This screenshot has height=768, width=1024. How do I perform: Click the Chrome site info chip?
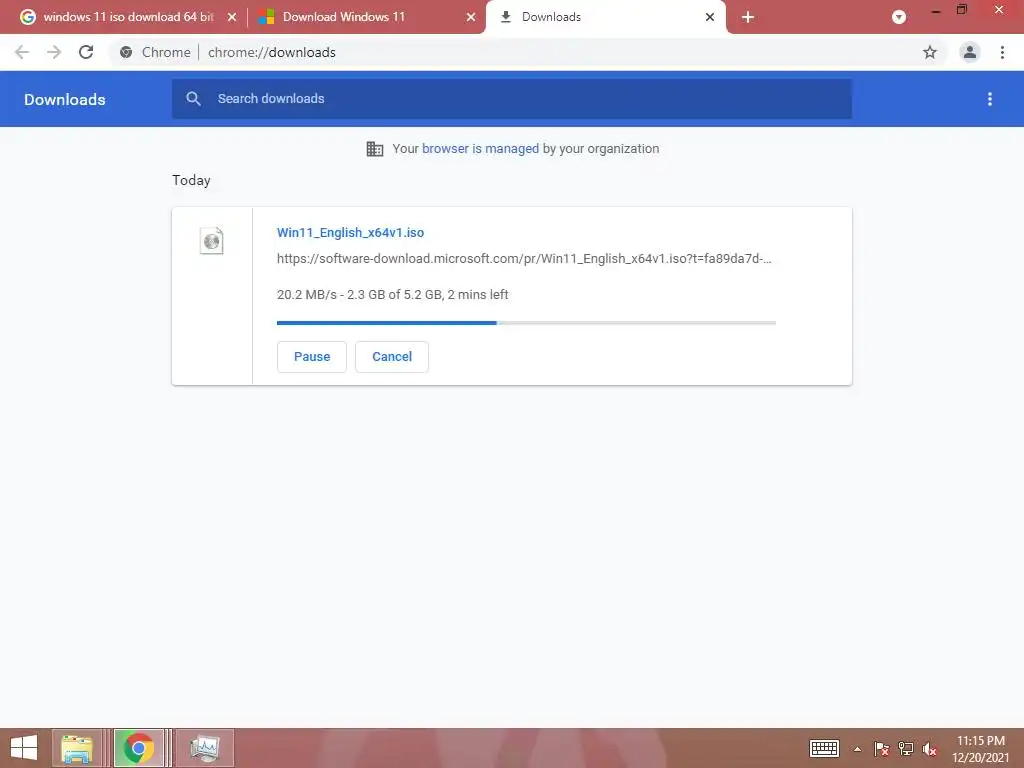(x=155, y=52)
